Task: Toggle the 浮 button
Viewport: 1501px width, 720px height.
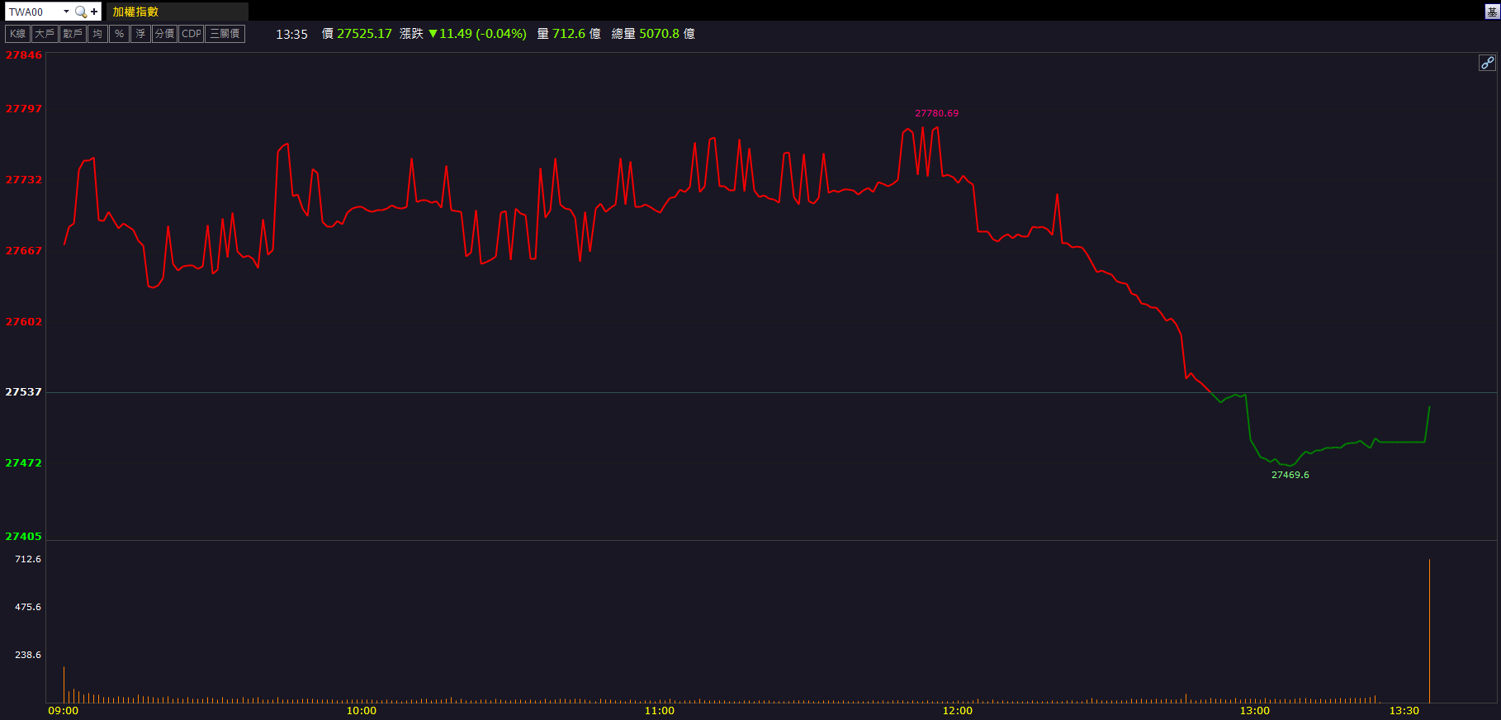Action: point(141,34)
